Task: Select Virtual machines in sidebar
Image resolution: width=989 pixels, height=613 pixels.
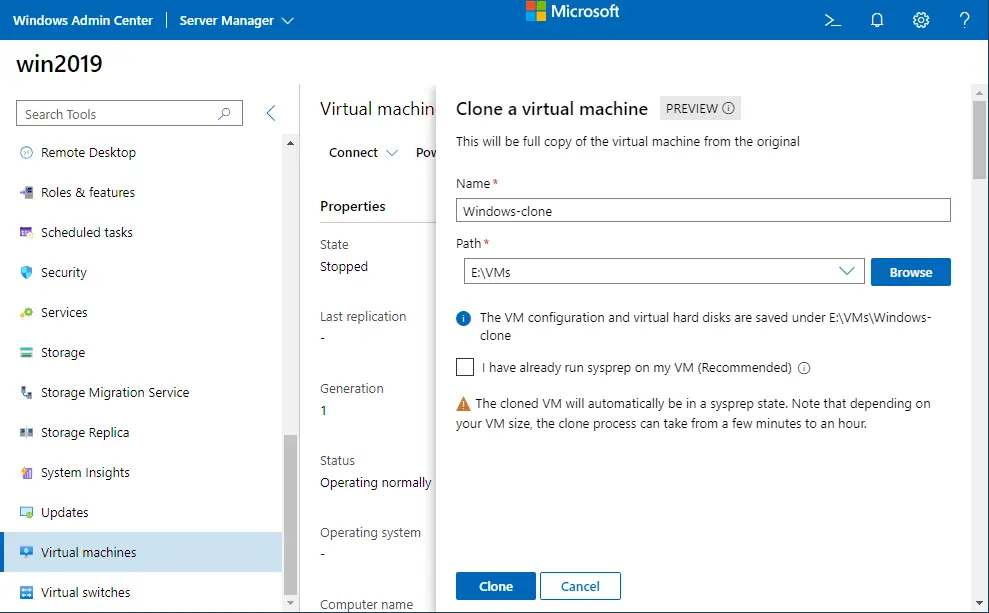Action: pyautogui.click(x=142, y=552)
